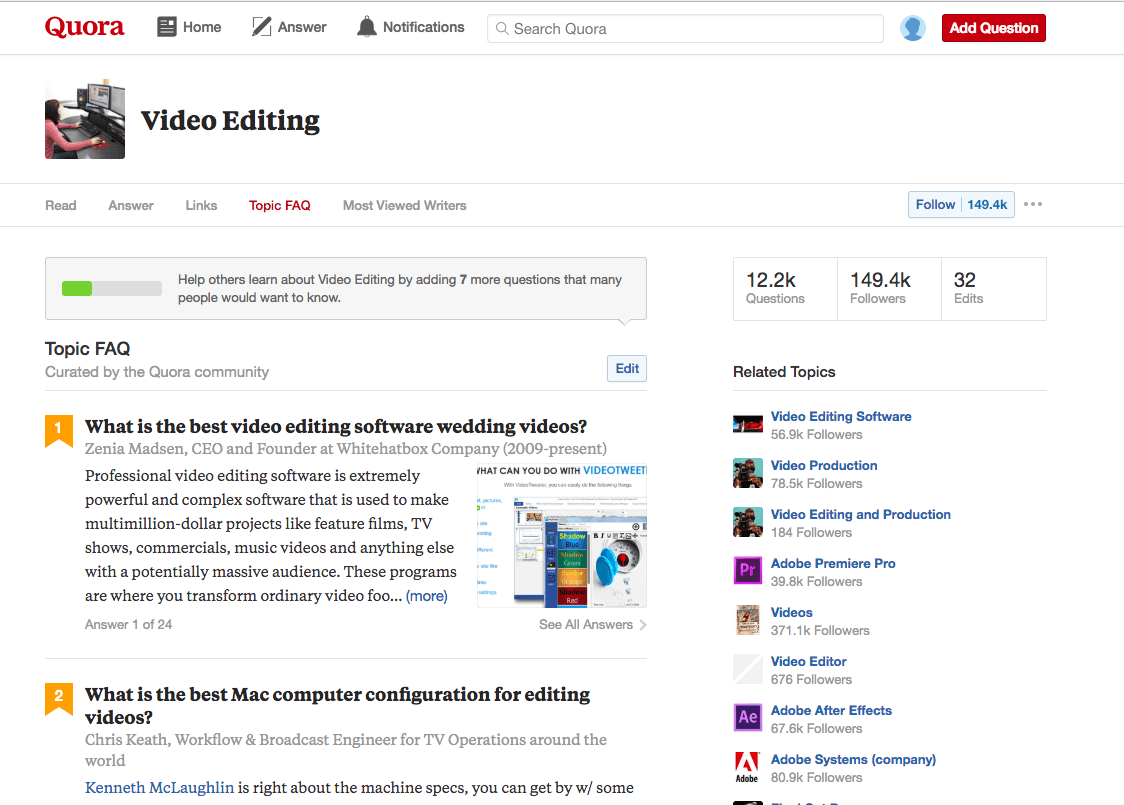Image resolution: width=1124 pixels, height=805 pixels.
Task: Open the Video Production topic link
Action: pos(824,465)
